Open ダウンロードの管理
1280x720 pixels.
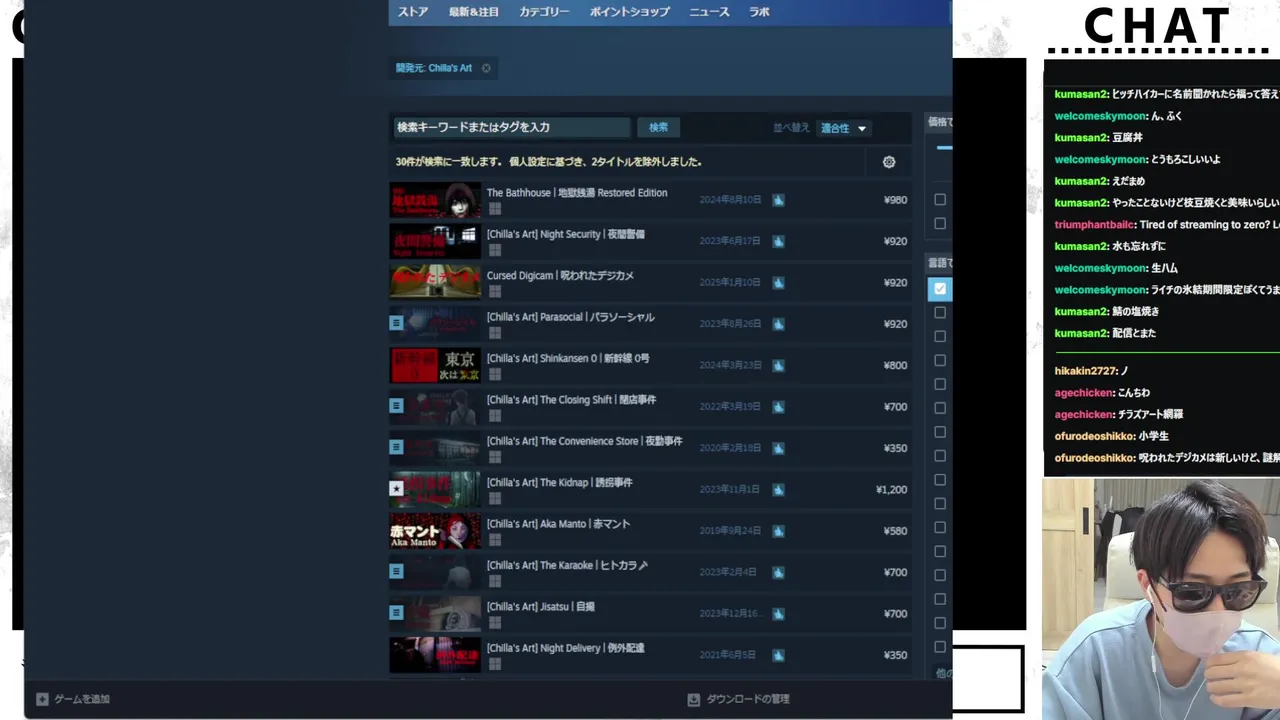(748, 699)
